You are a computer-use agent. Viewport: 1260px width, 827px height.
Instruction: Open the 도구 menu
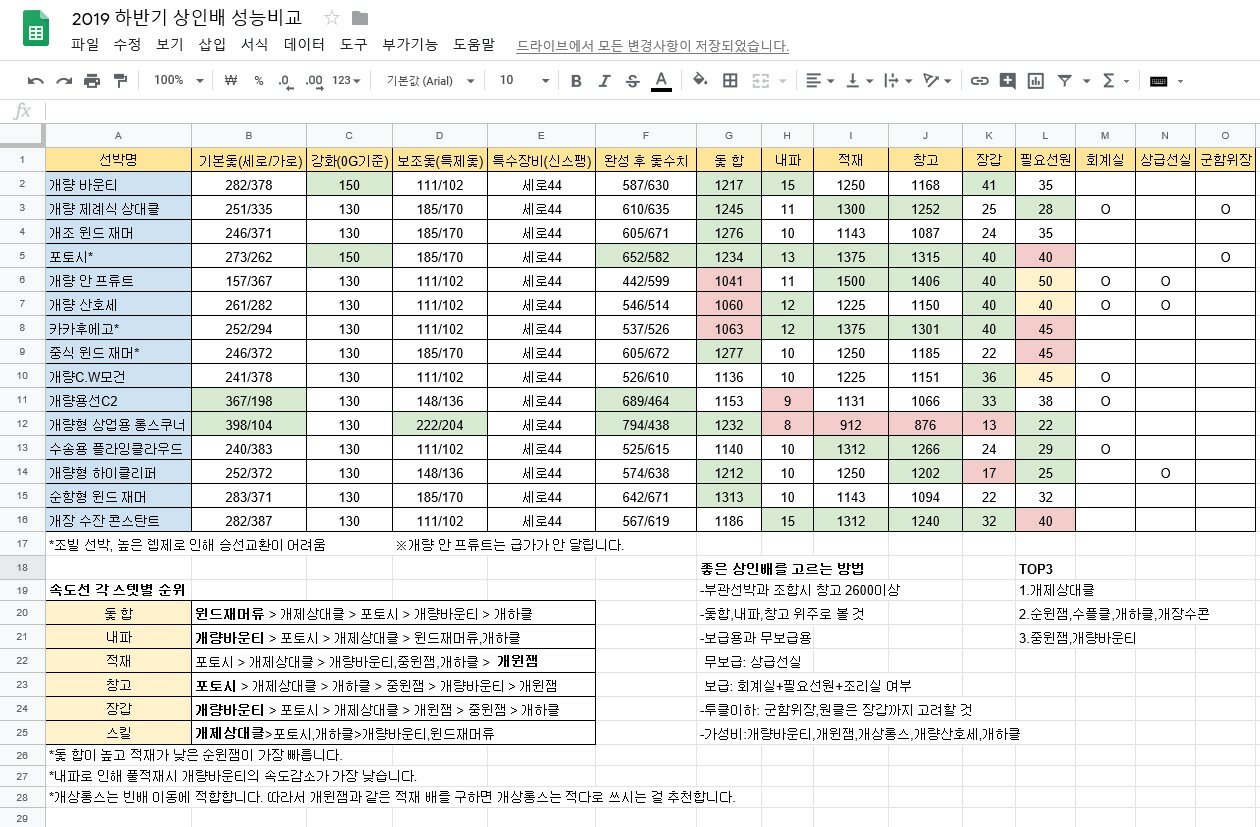tap(354, 45)
